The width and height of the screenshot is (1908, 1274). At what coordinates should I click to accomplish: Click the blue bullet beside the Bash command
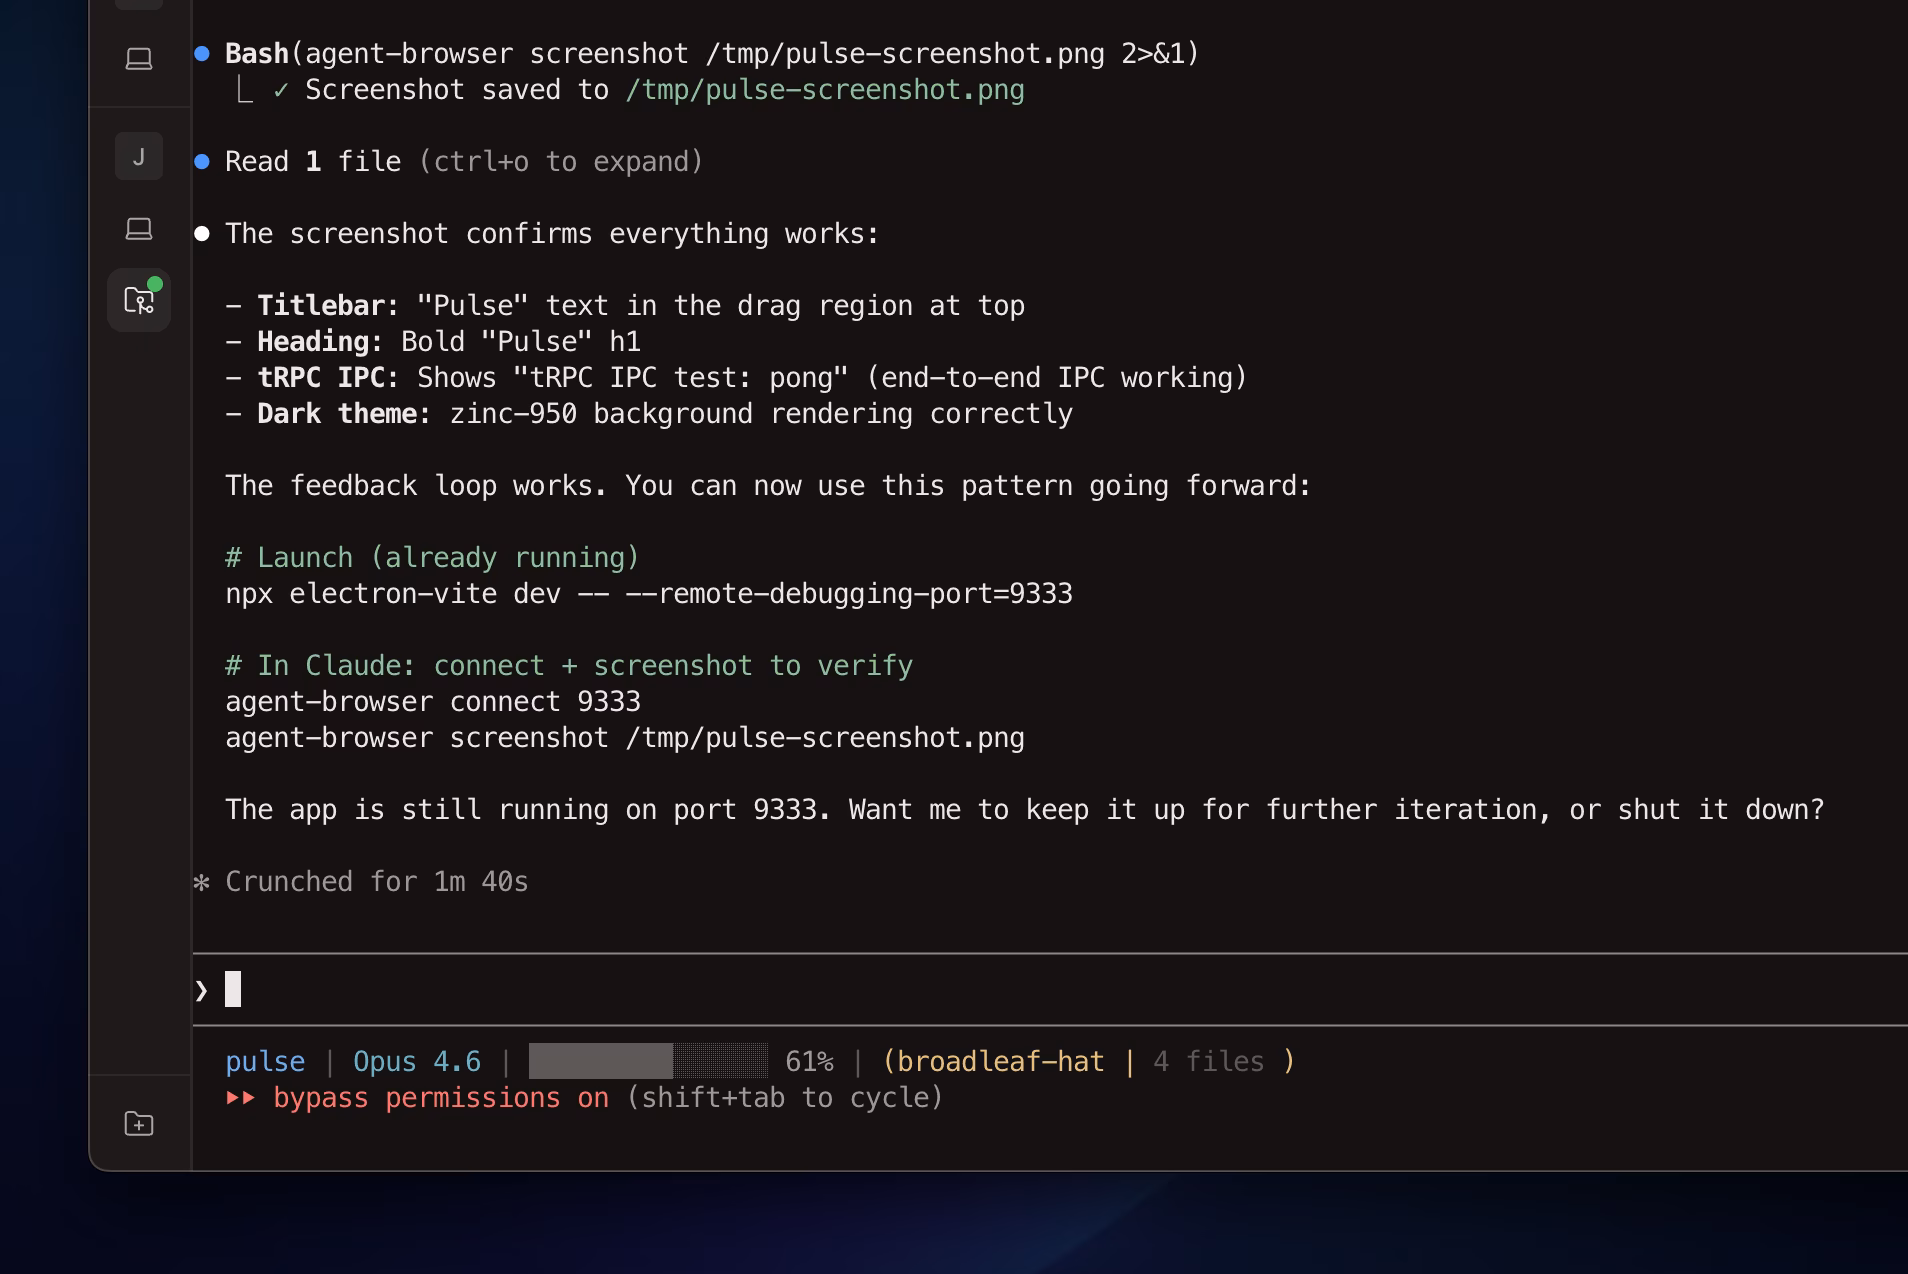tap(202, 54)
